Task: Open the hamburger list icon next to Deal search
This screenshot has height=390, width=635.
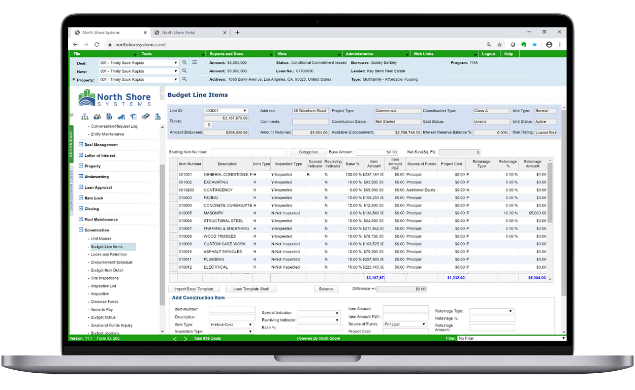Action: click(194, 62)
